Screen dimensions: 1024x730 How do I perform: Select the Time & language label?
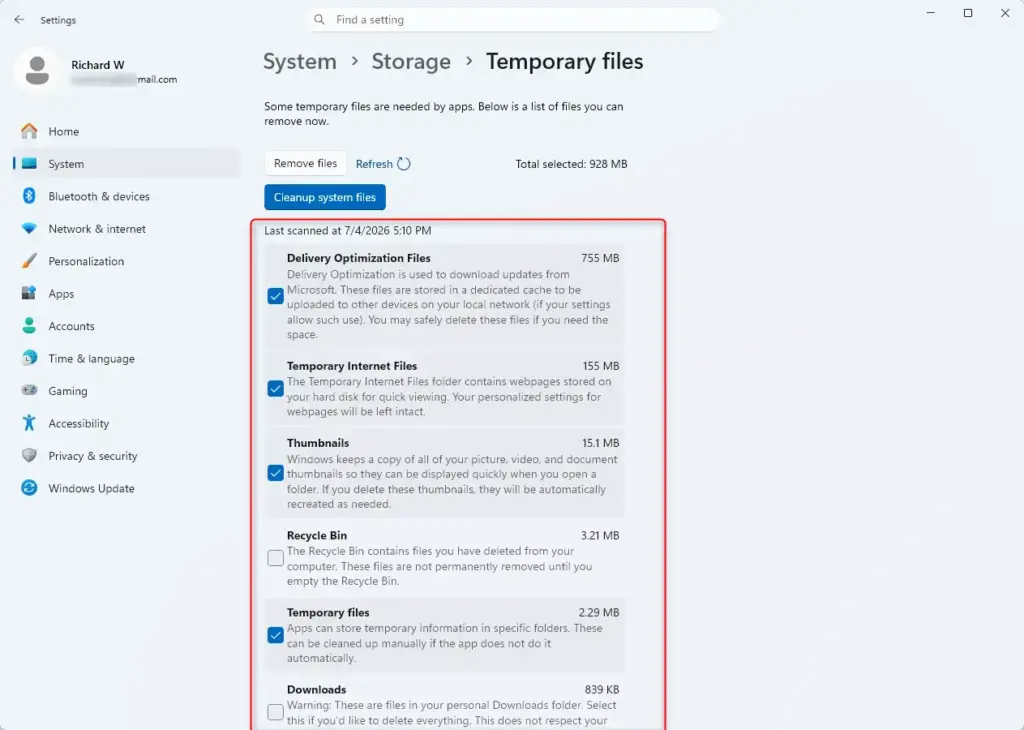(91, 358)
